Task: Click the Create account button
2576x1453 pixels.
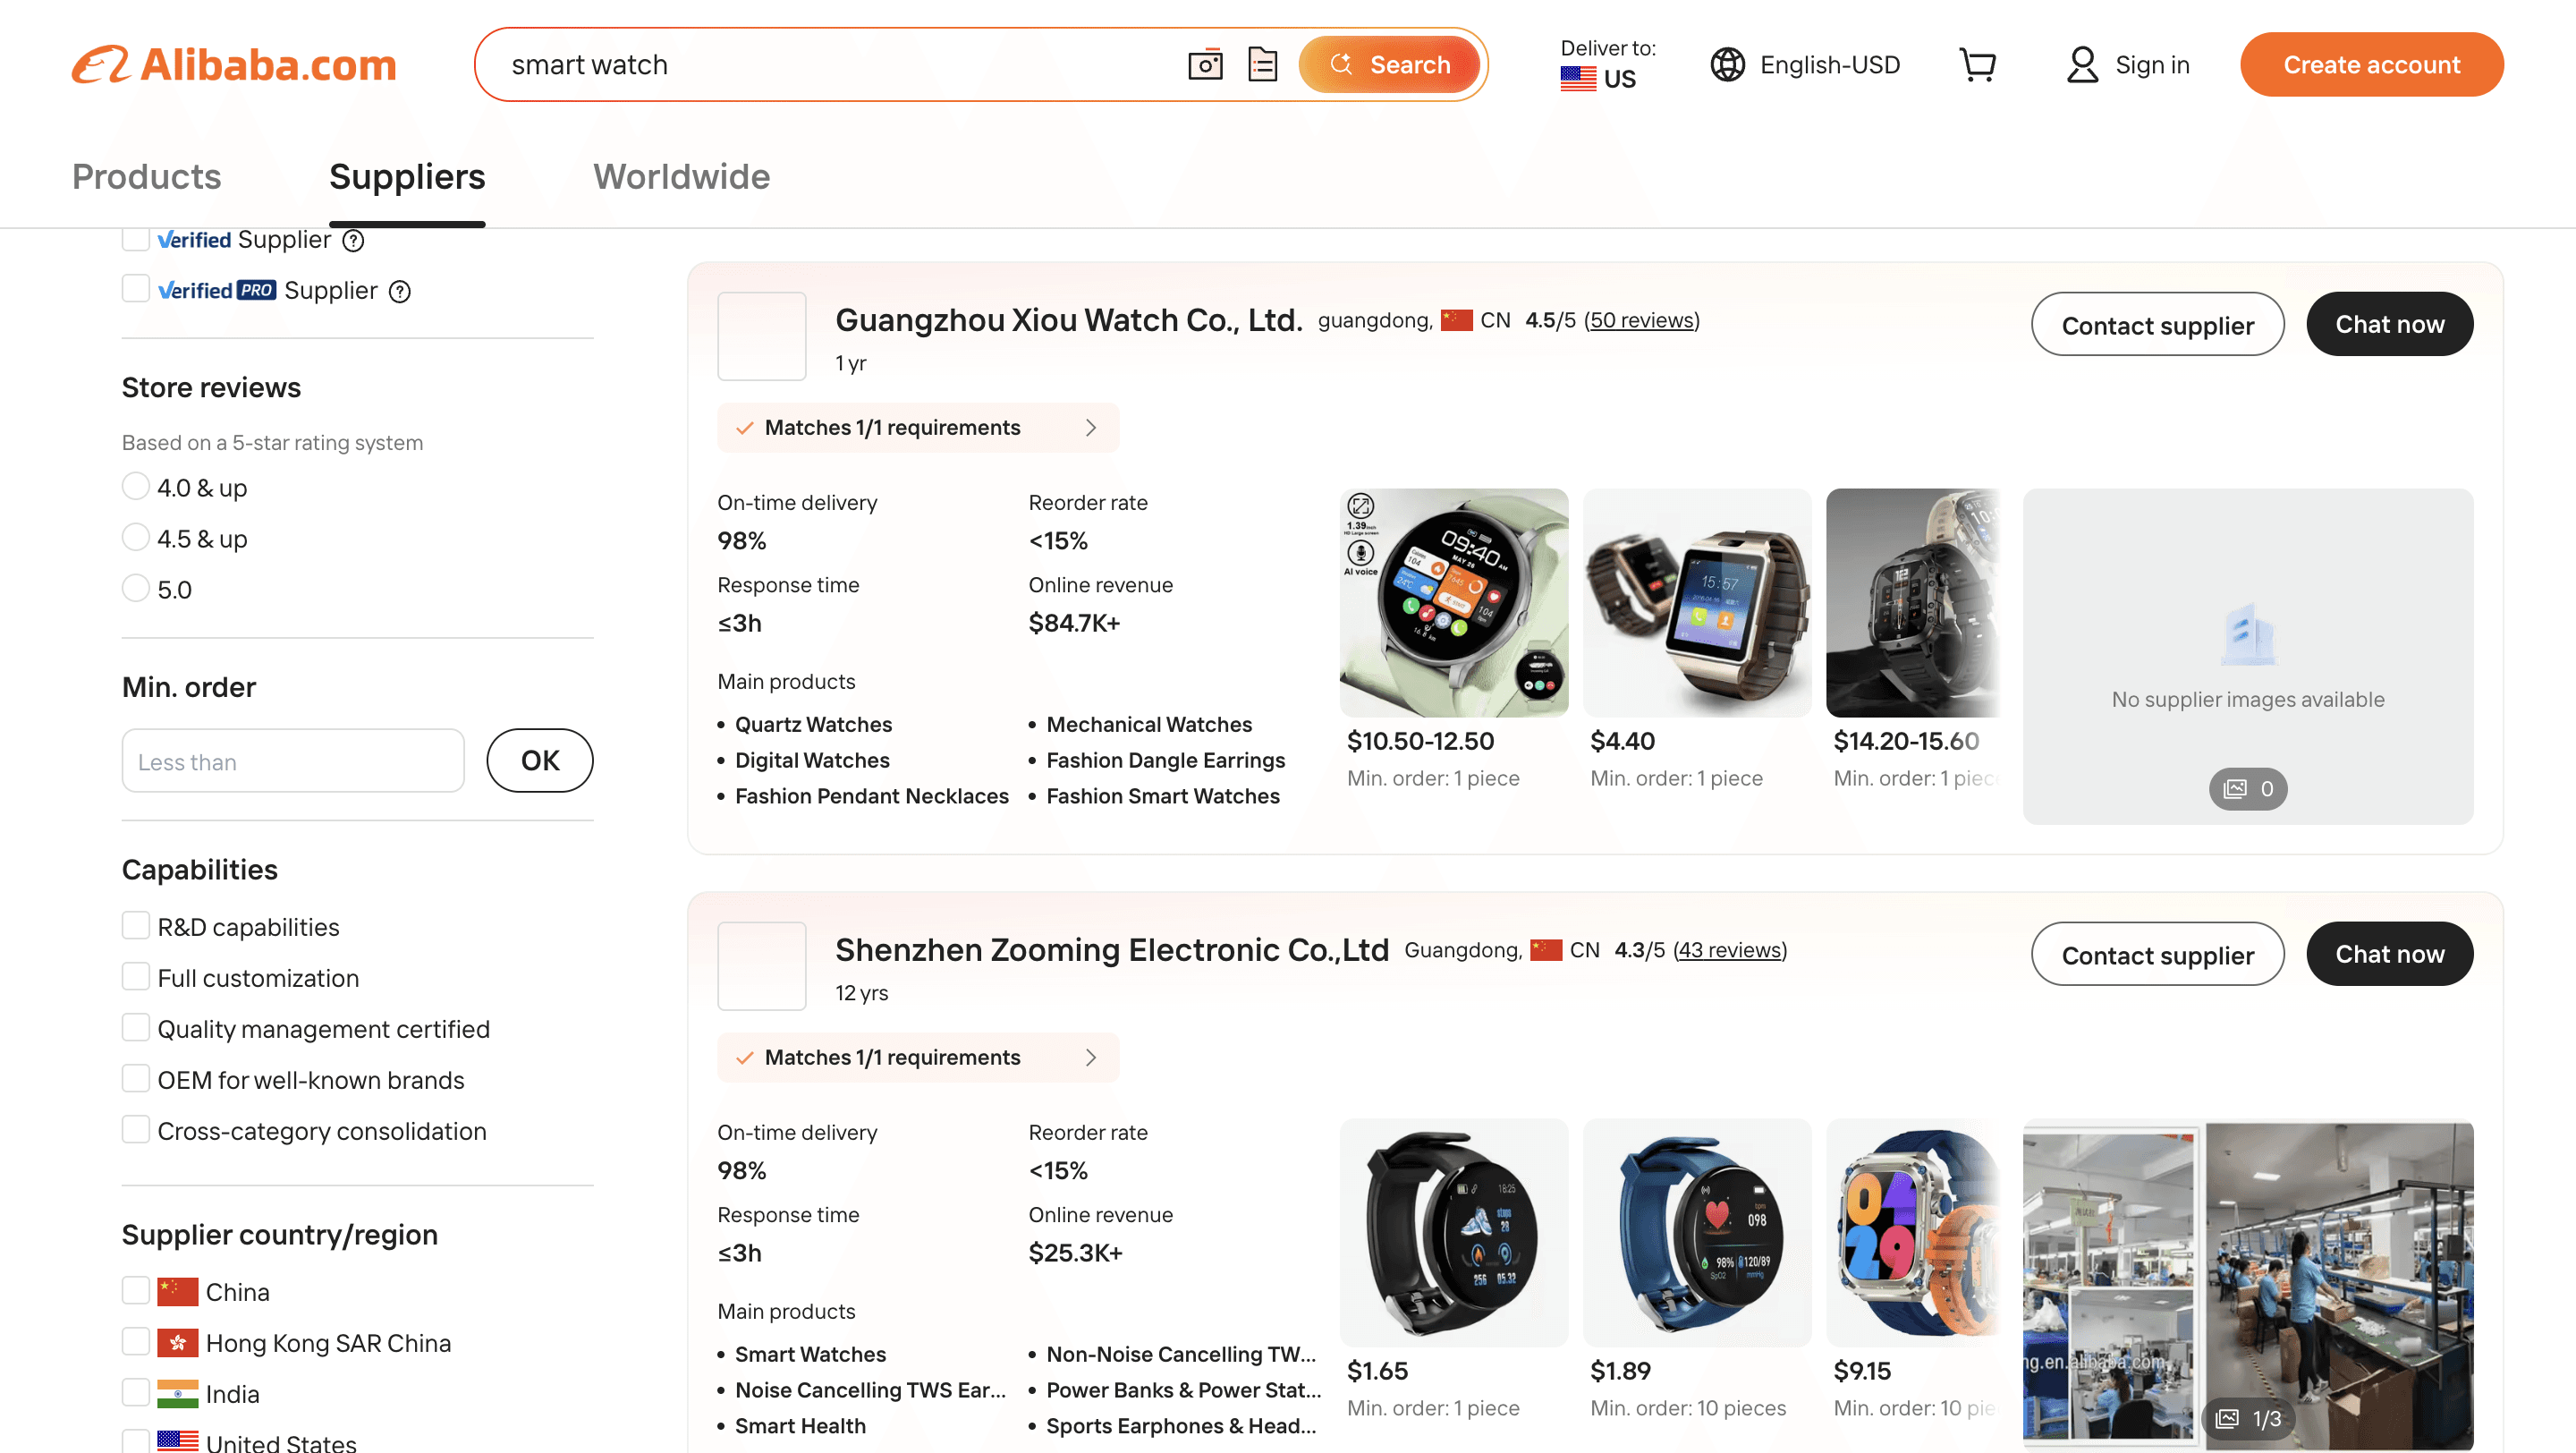Action: (2371, 64)
